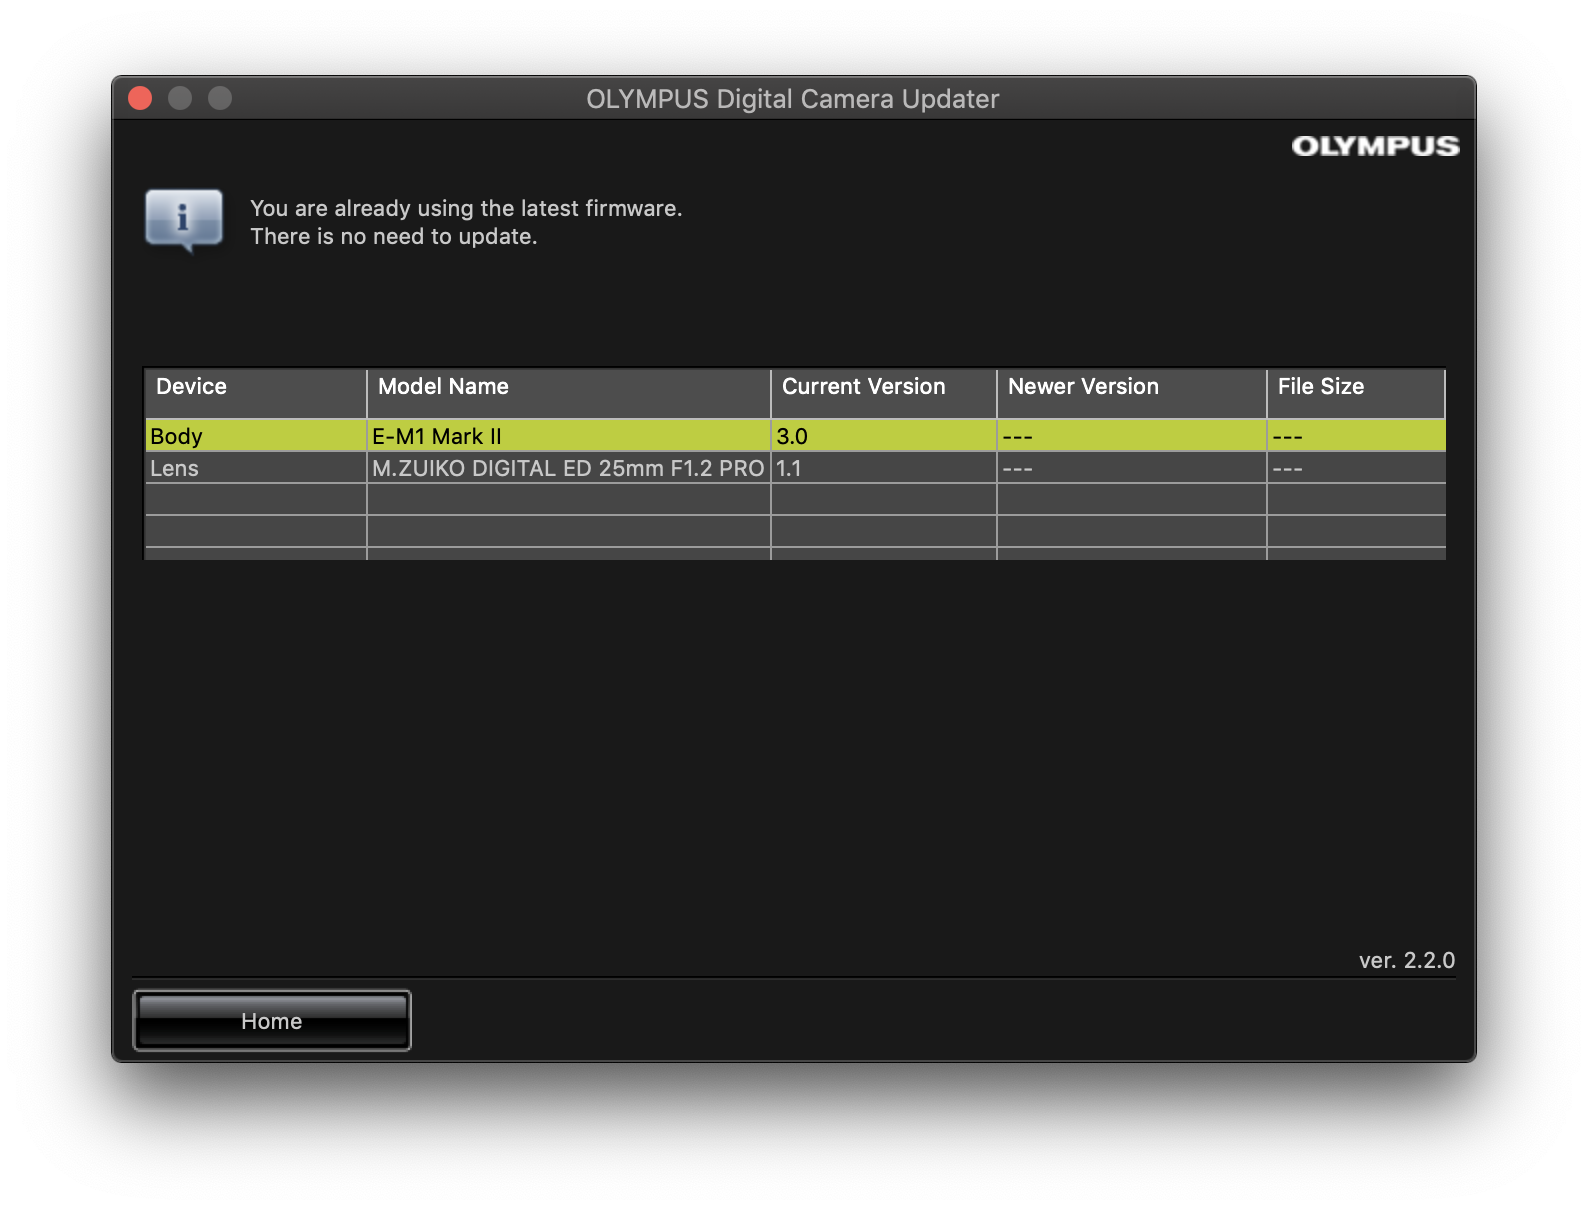Click the 1.1 lens version cell
Screen dimensions: 1588x1210
pos(884,468)
